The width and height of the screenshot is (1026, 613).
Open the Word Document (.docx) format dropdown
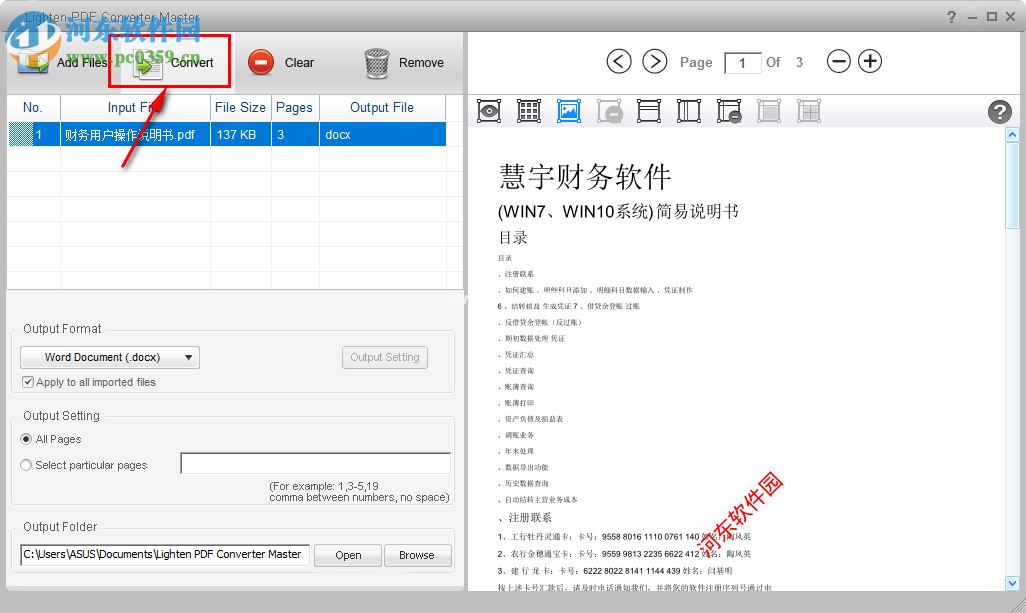pos(110,357)
